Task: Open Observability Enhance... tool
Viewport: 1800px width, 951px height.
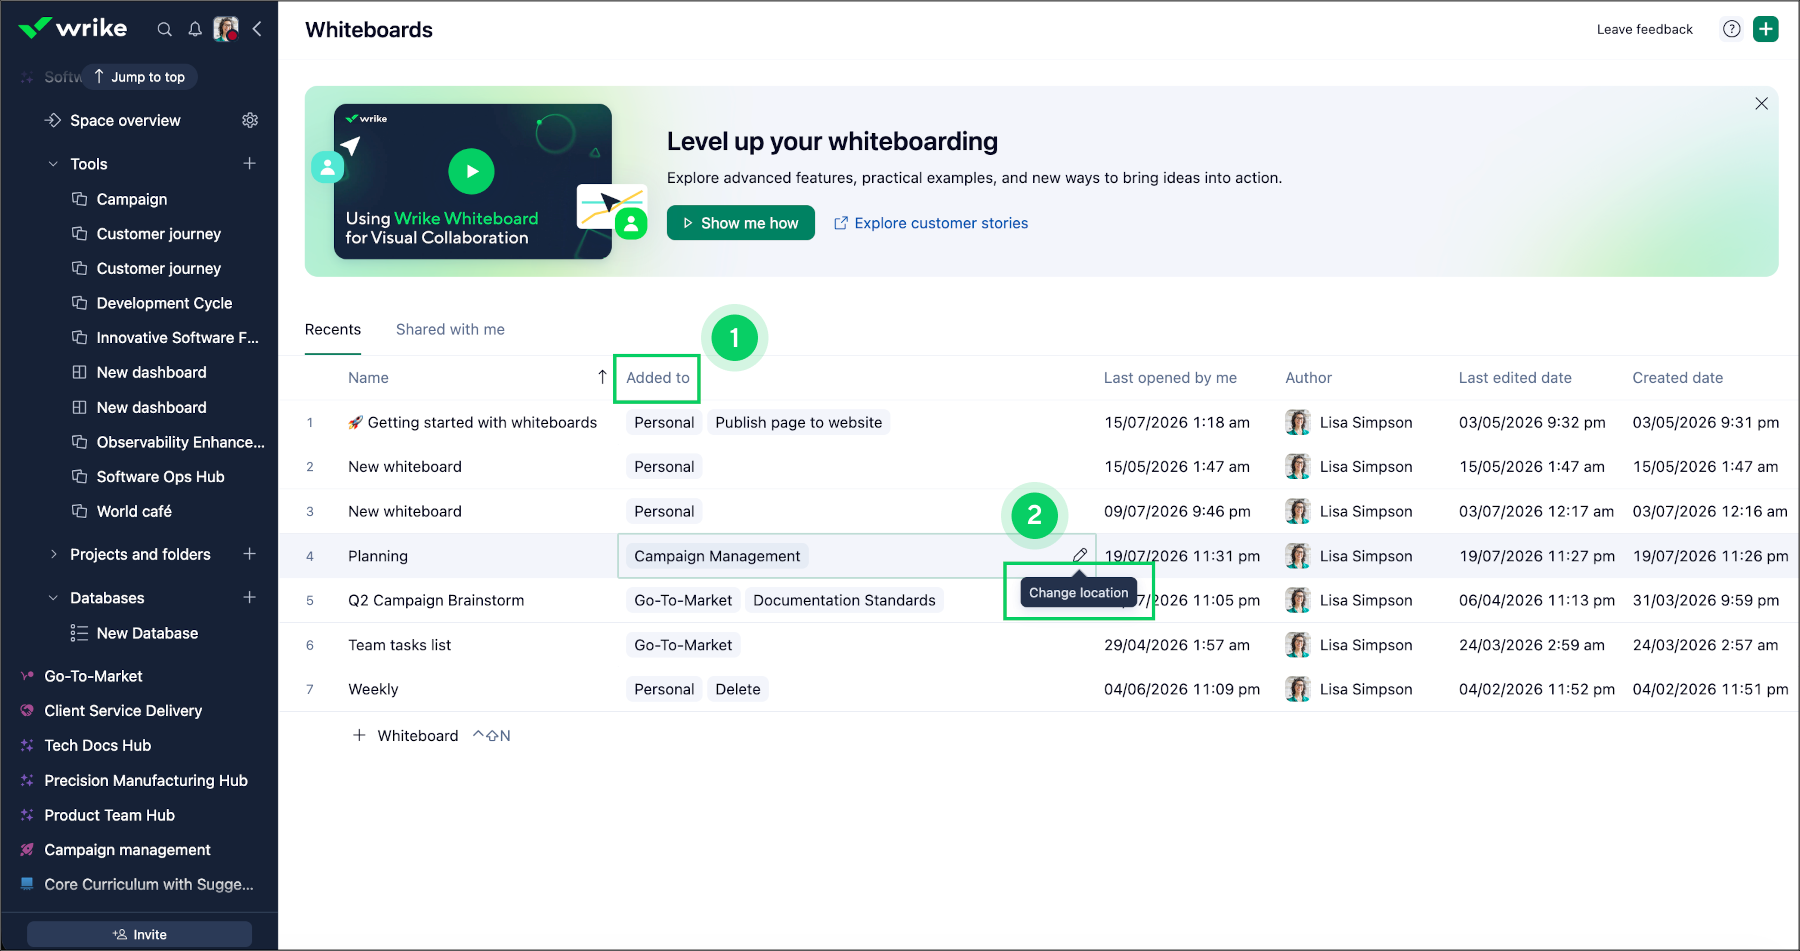Action: click(180, 442)
